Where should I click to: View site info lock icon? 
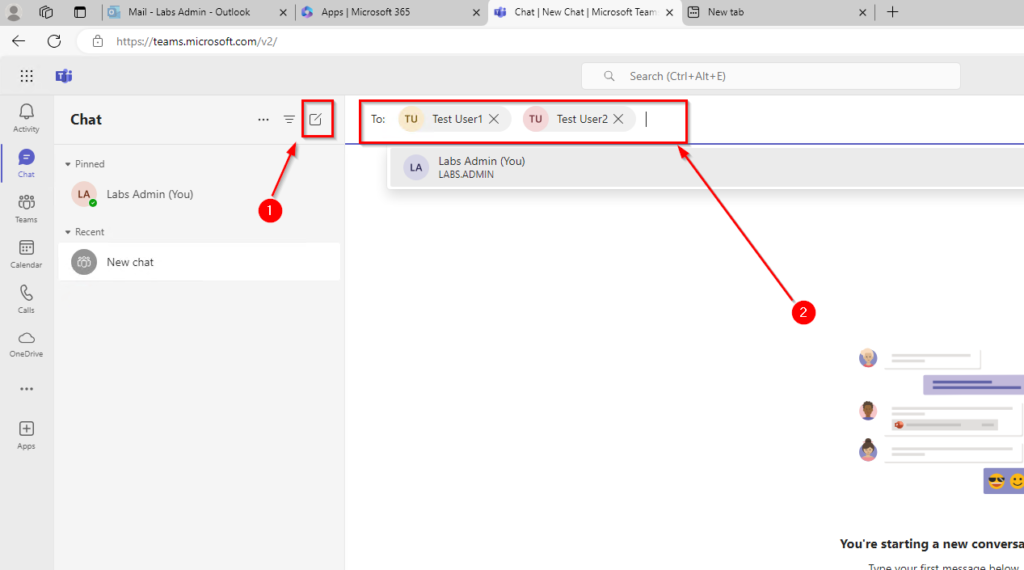click(x=97, y=41)
